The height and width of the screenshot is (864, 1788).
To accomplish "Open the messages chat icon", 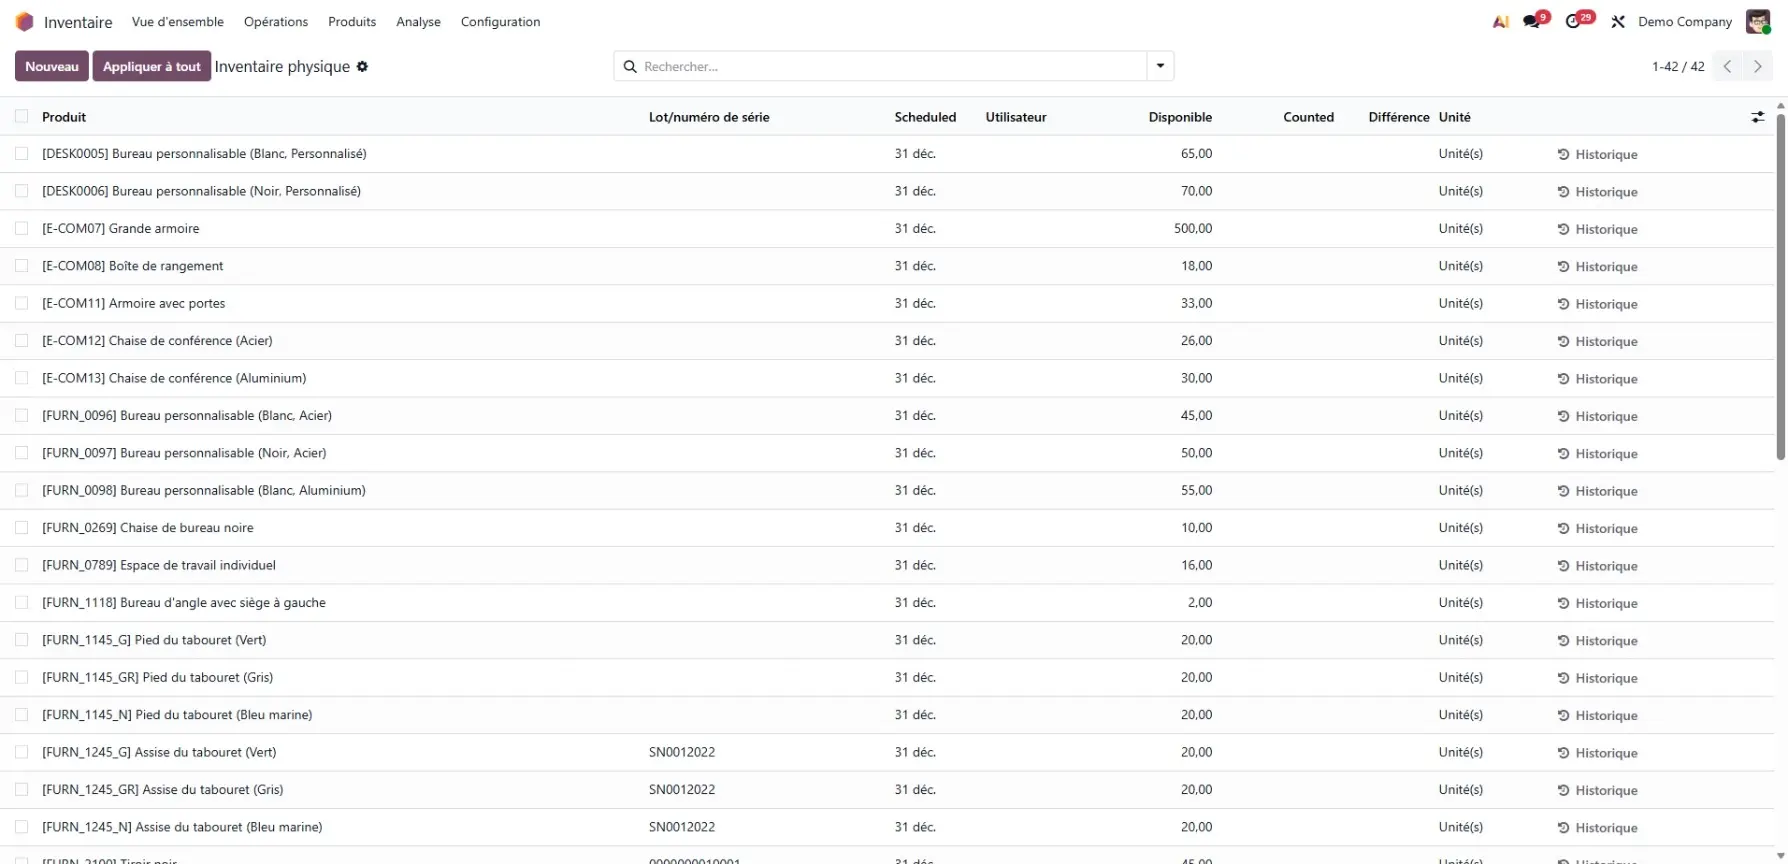I will [1532, 22].
